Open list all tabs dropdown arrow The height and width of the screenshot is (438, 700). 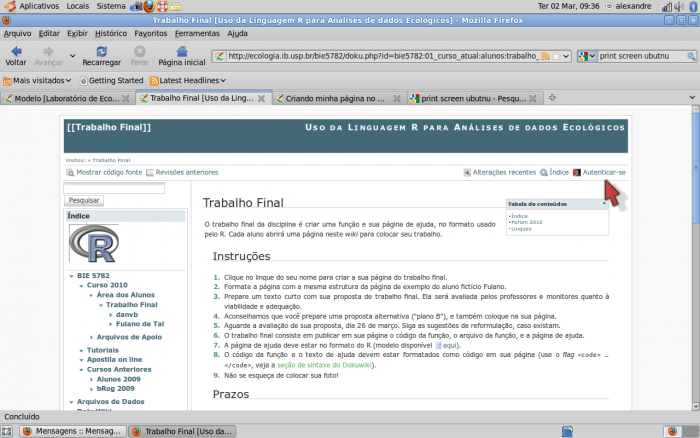point(692,98)
